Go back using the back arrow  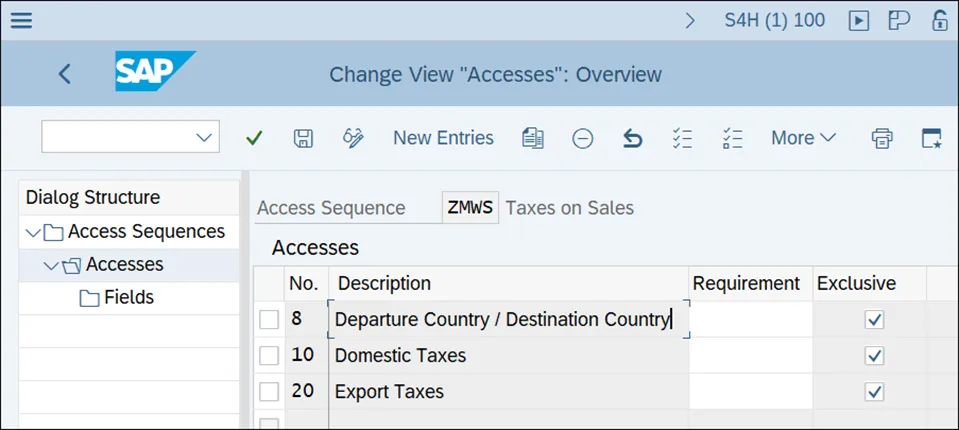click(65, 74)
